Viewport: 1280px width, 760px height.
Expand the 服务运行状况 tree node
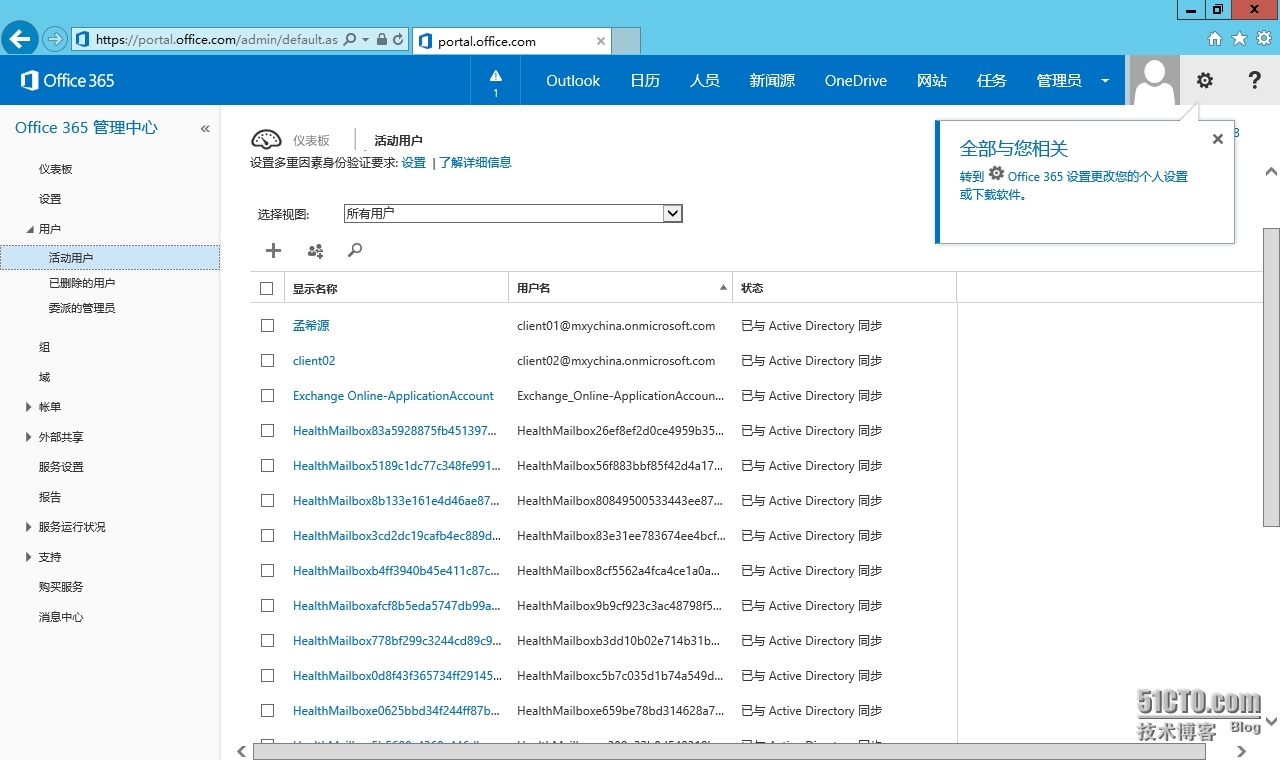[x=28, y=527]
